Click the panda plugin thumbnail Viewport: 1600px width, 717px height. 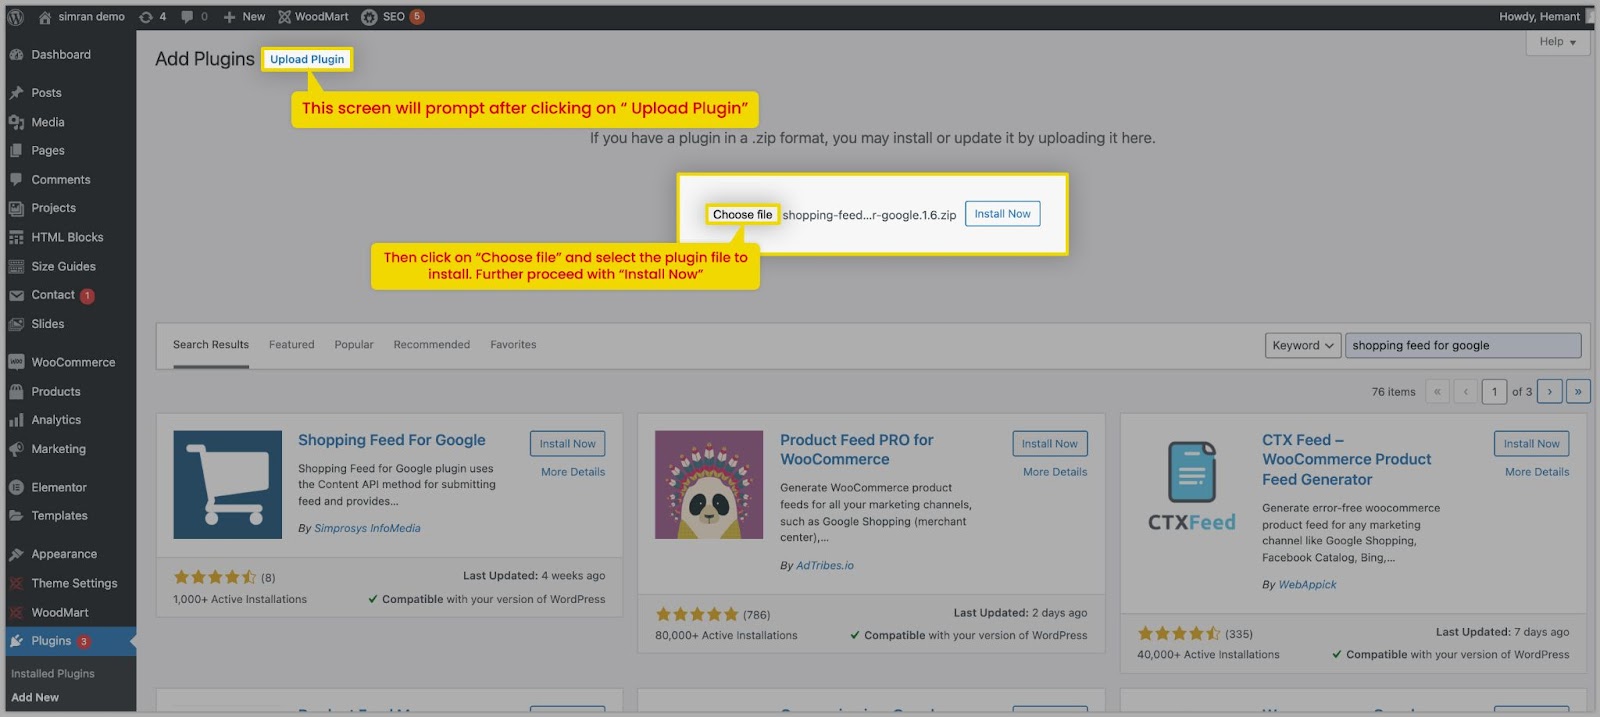pyautogui.click(x=709, y=485)
